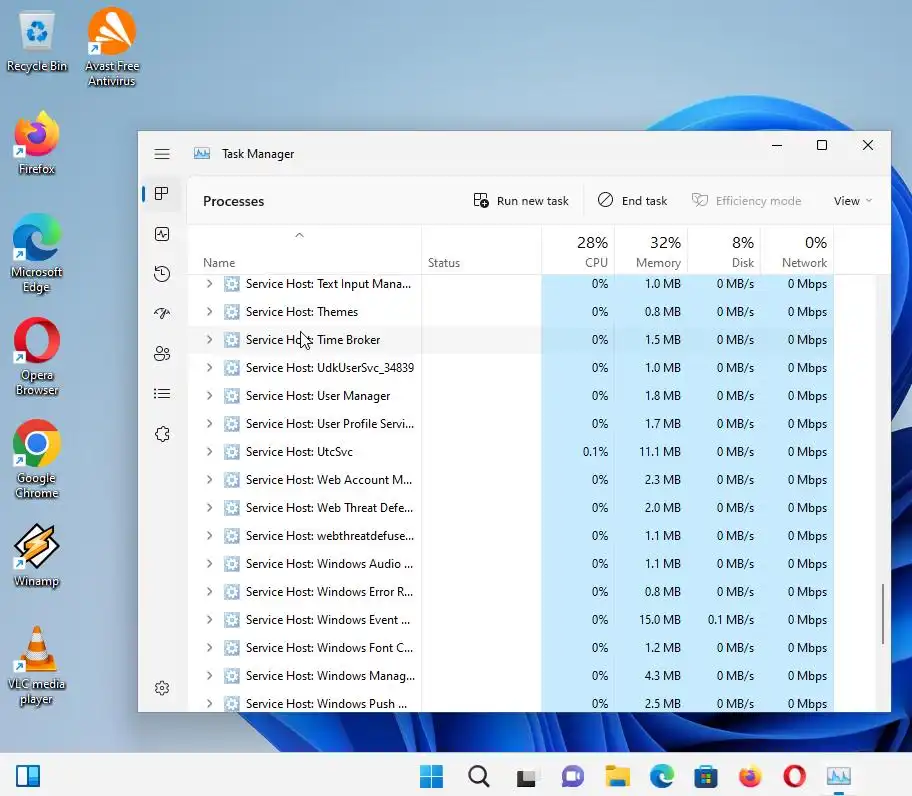Open Recycle Bin on the desktop
The height and width of the screenshot is (796, 912).
click(x=37, y=42)
